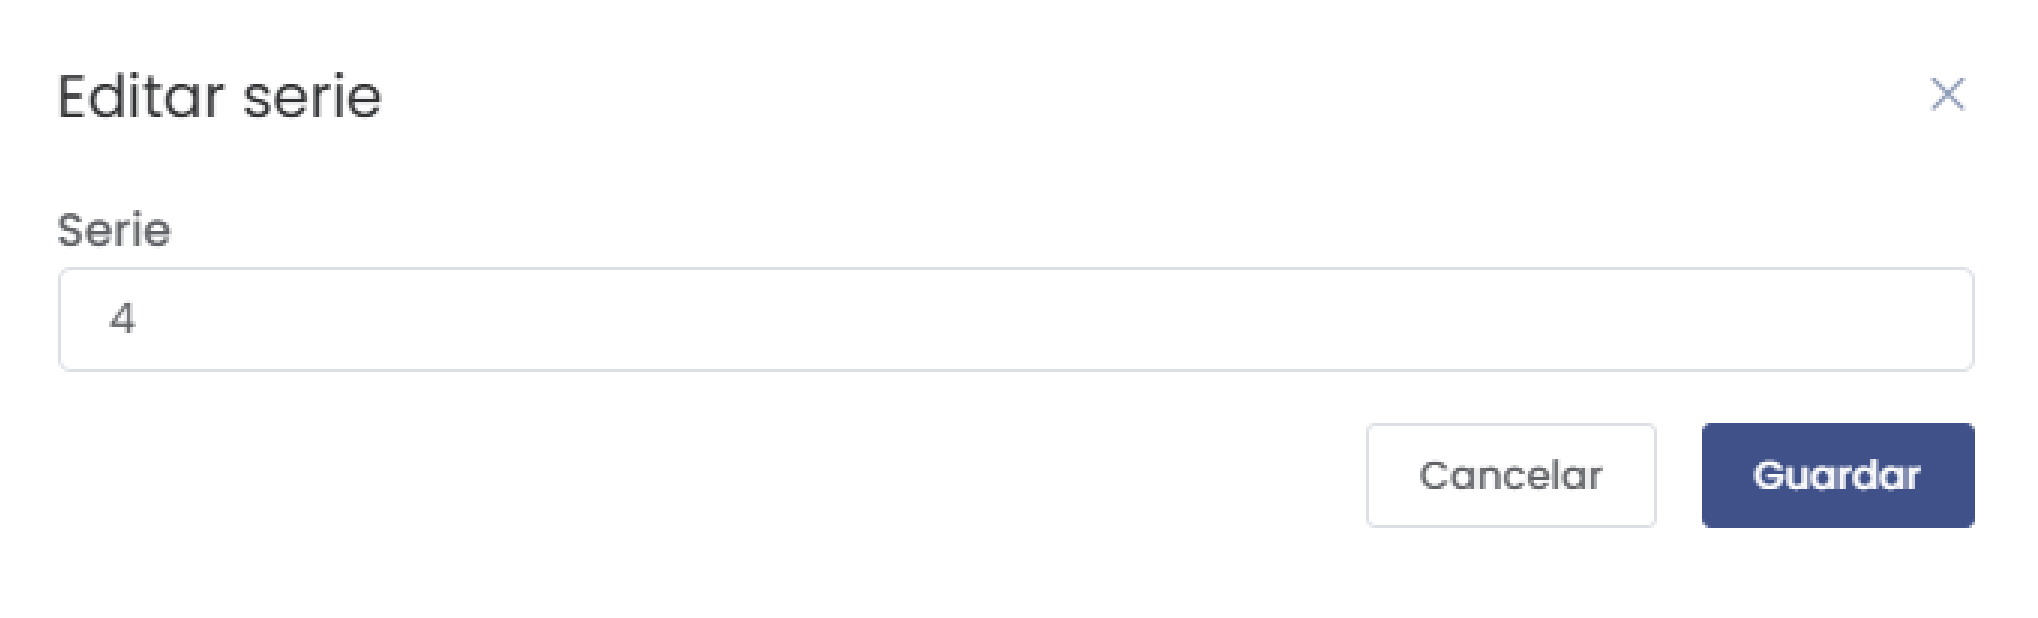Click inside the Serie input field
The width and height of the screenshot is (2038, 618).
[1015, 319]
